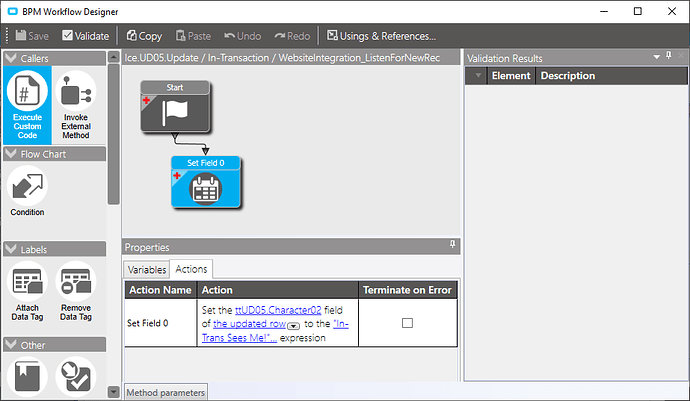
Task: Select the bookmark icon under Other
Action: pos(27,376)
